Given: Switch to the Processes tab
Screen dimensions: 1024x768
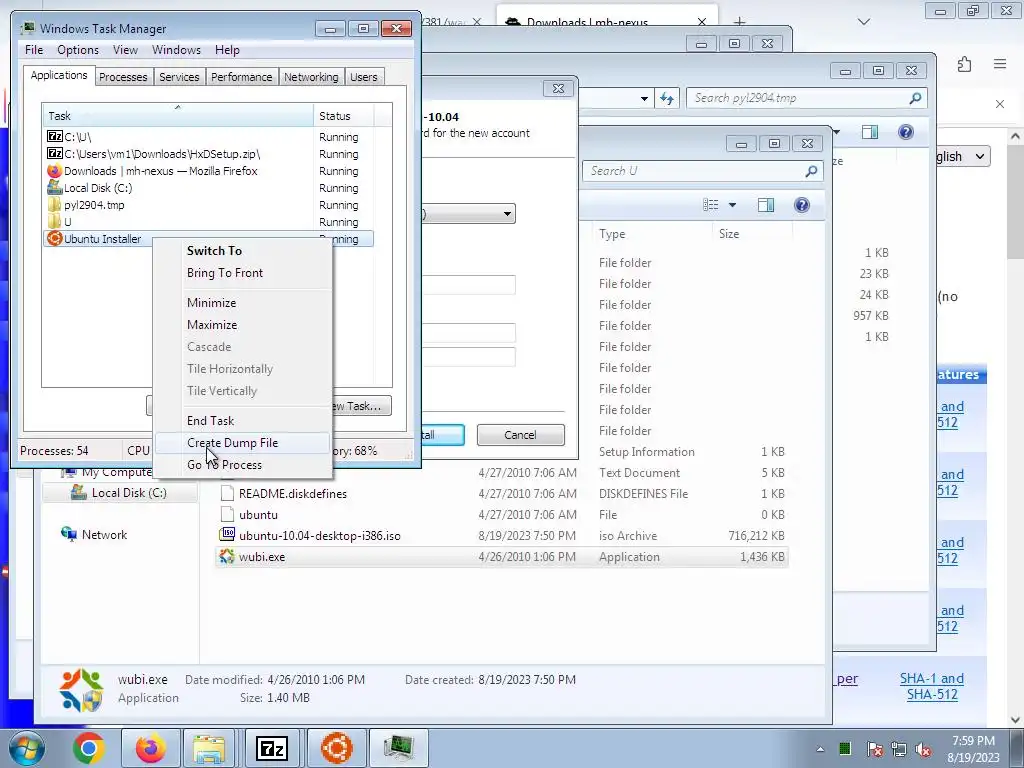Looking at the screenshot, I should point(123,77).
